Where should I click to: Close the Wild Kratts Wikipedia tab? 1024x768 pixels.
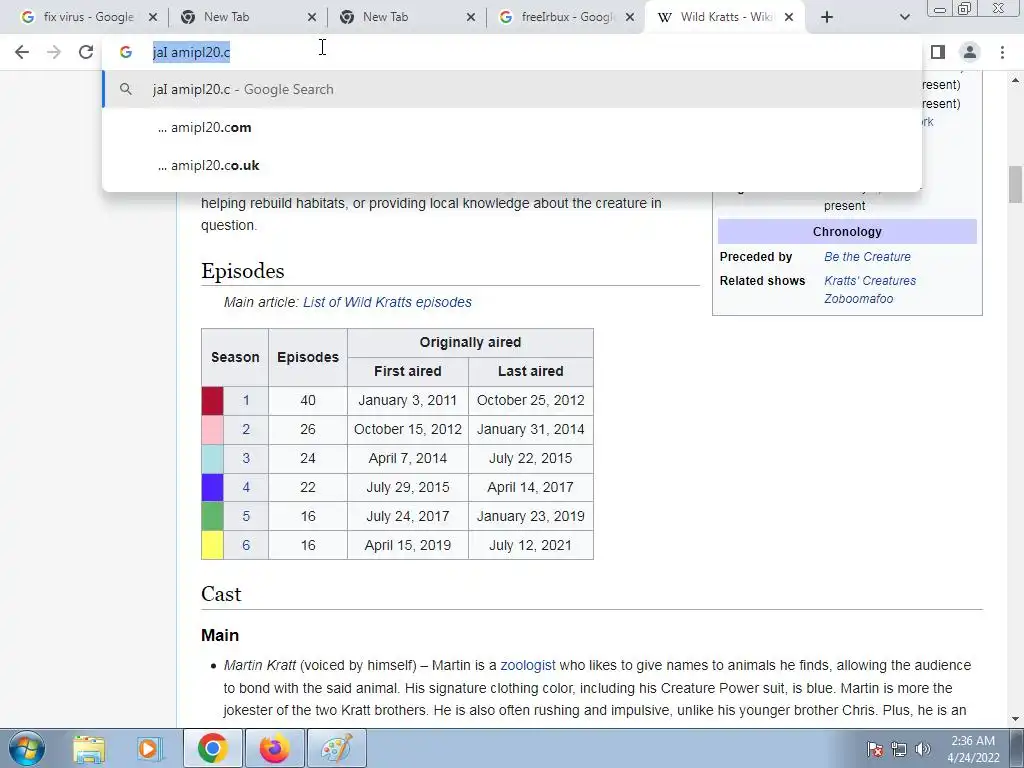789,18
